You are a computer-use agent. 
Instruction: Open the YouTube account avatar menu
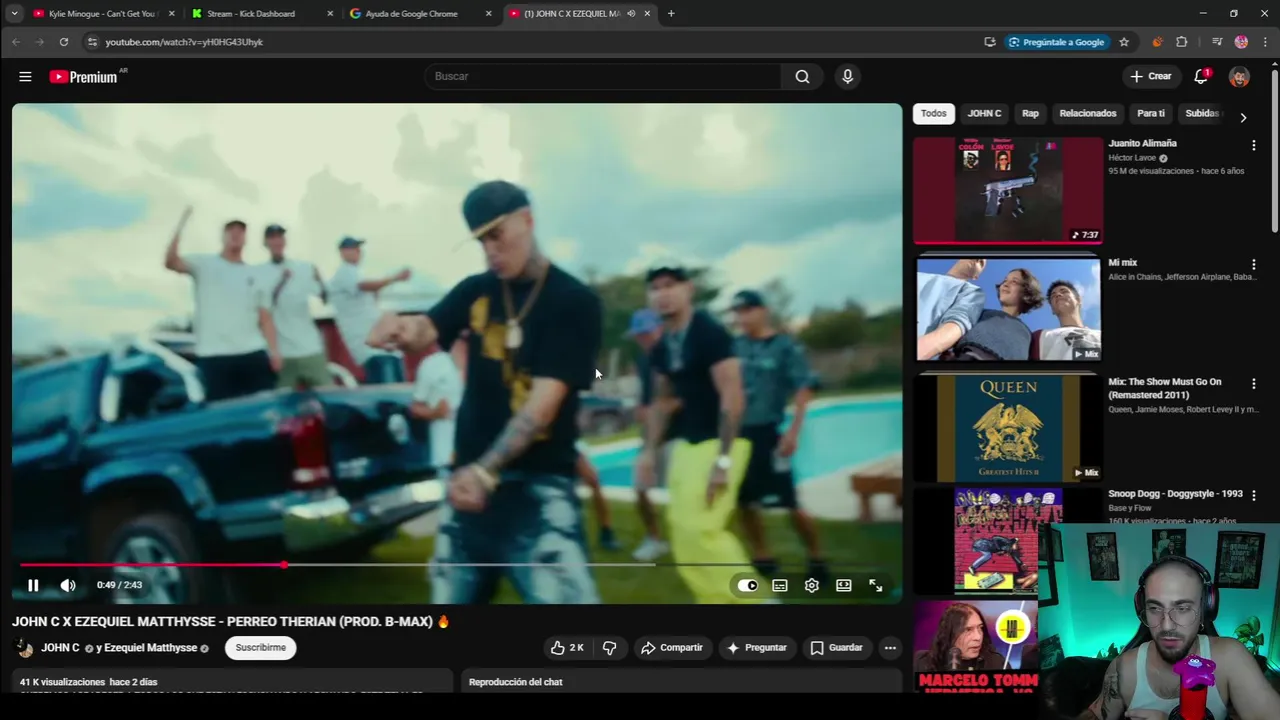coord(1239,76)
